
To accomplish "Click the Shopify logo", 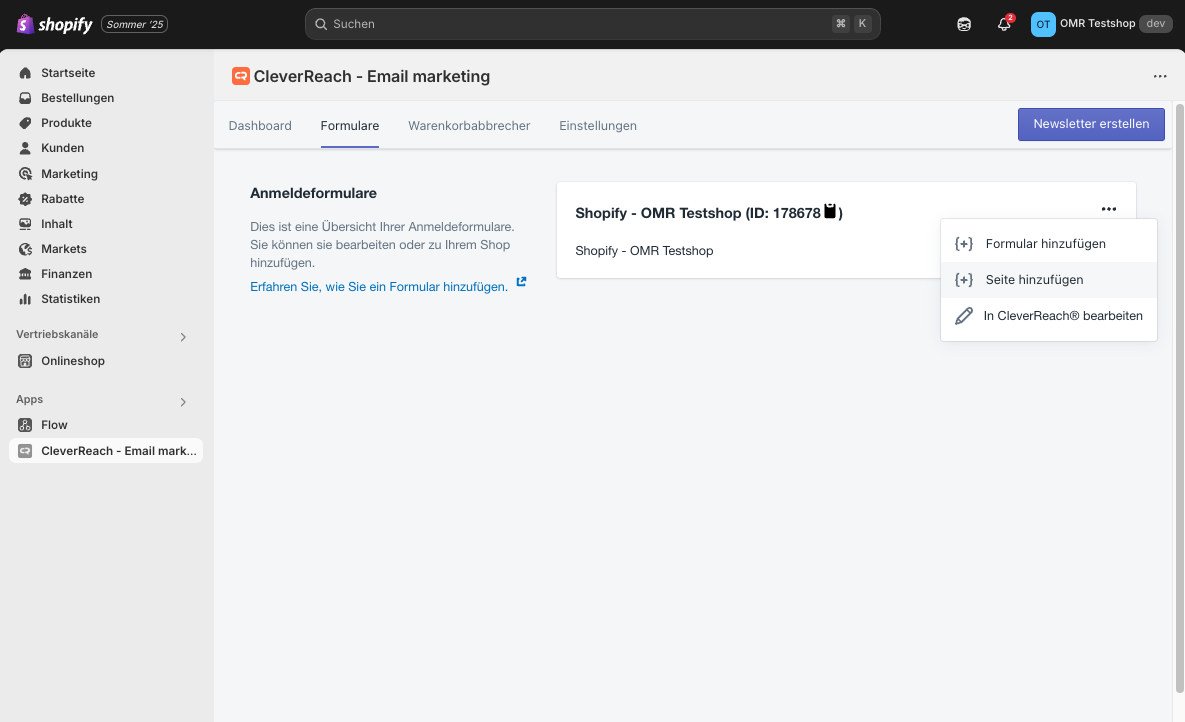I will [x=54, y=24].
